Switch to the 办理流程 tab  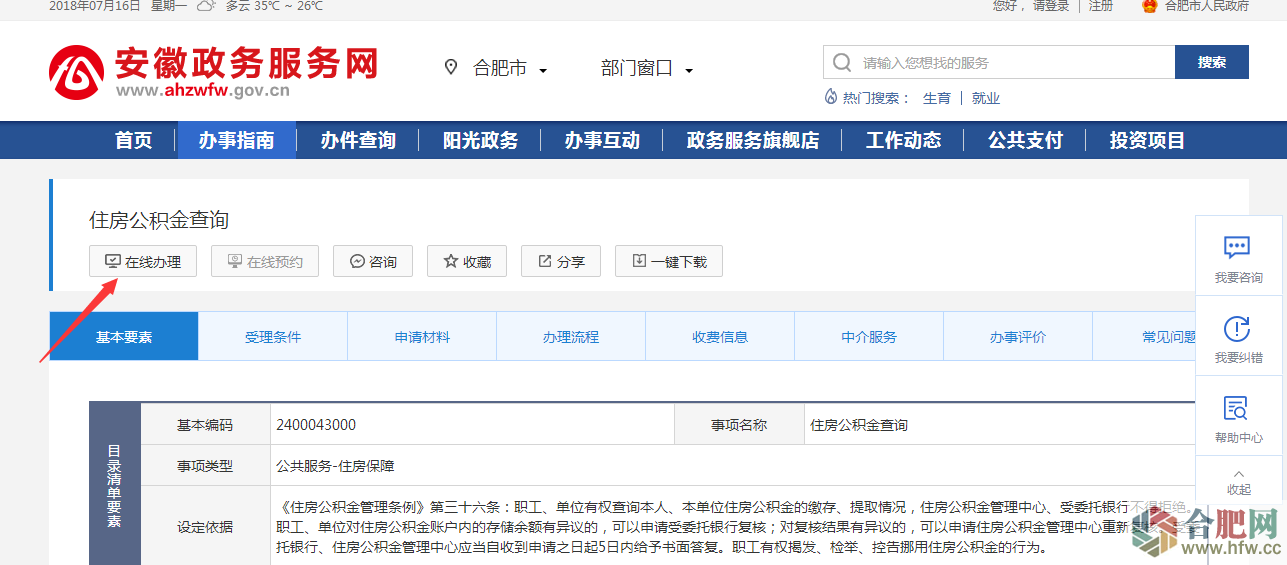(x=570, y=337)
